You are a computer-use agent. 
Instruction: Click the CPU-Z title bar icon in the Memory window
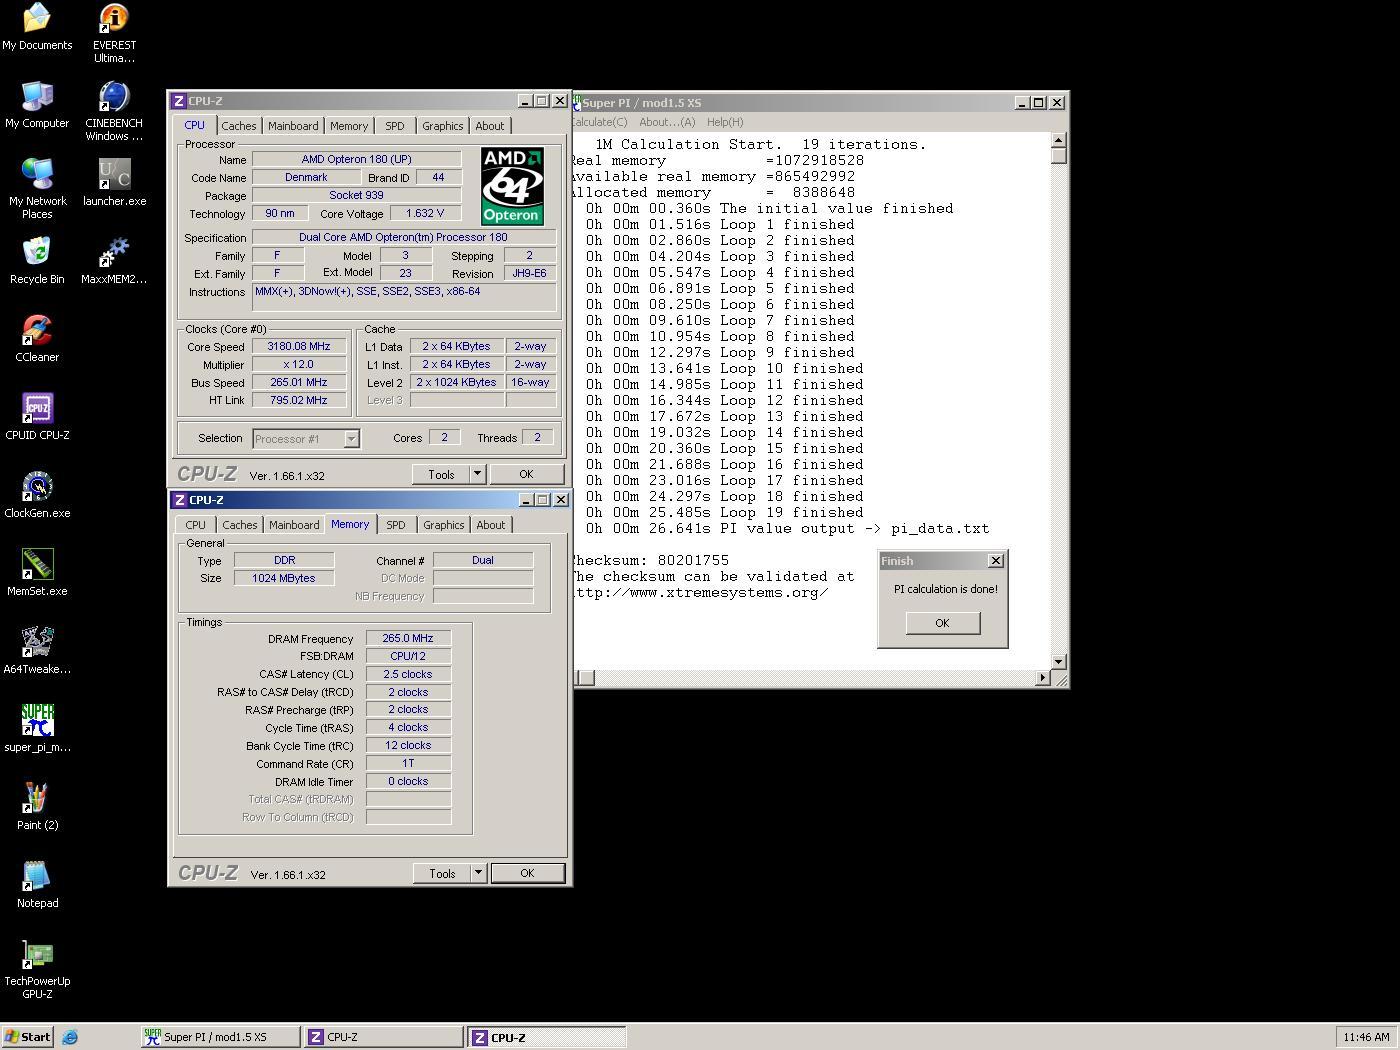tap(179, 500)
